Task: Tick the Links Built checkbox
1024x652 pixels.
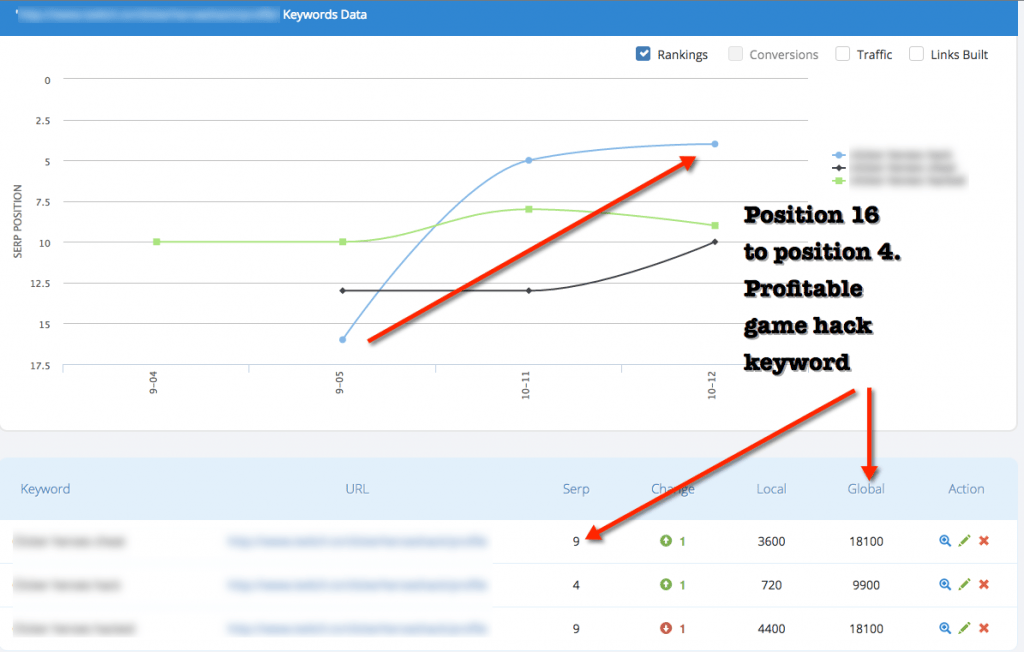Action: coord(916,54)
